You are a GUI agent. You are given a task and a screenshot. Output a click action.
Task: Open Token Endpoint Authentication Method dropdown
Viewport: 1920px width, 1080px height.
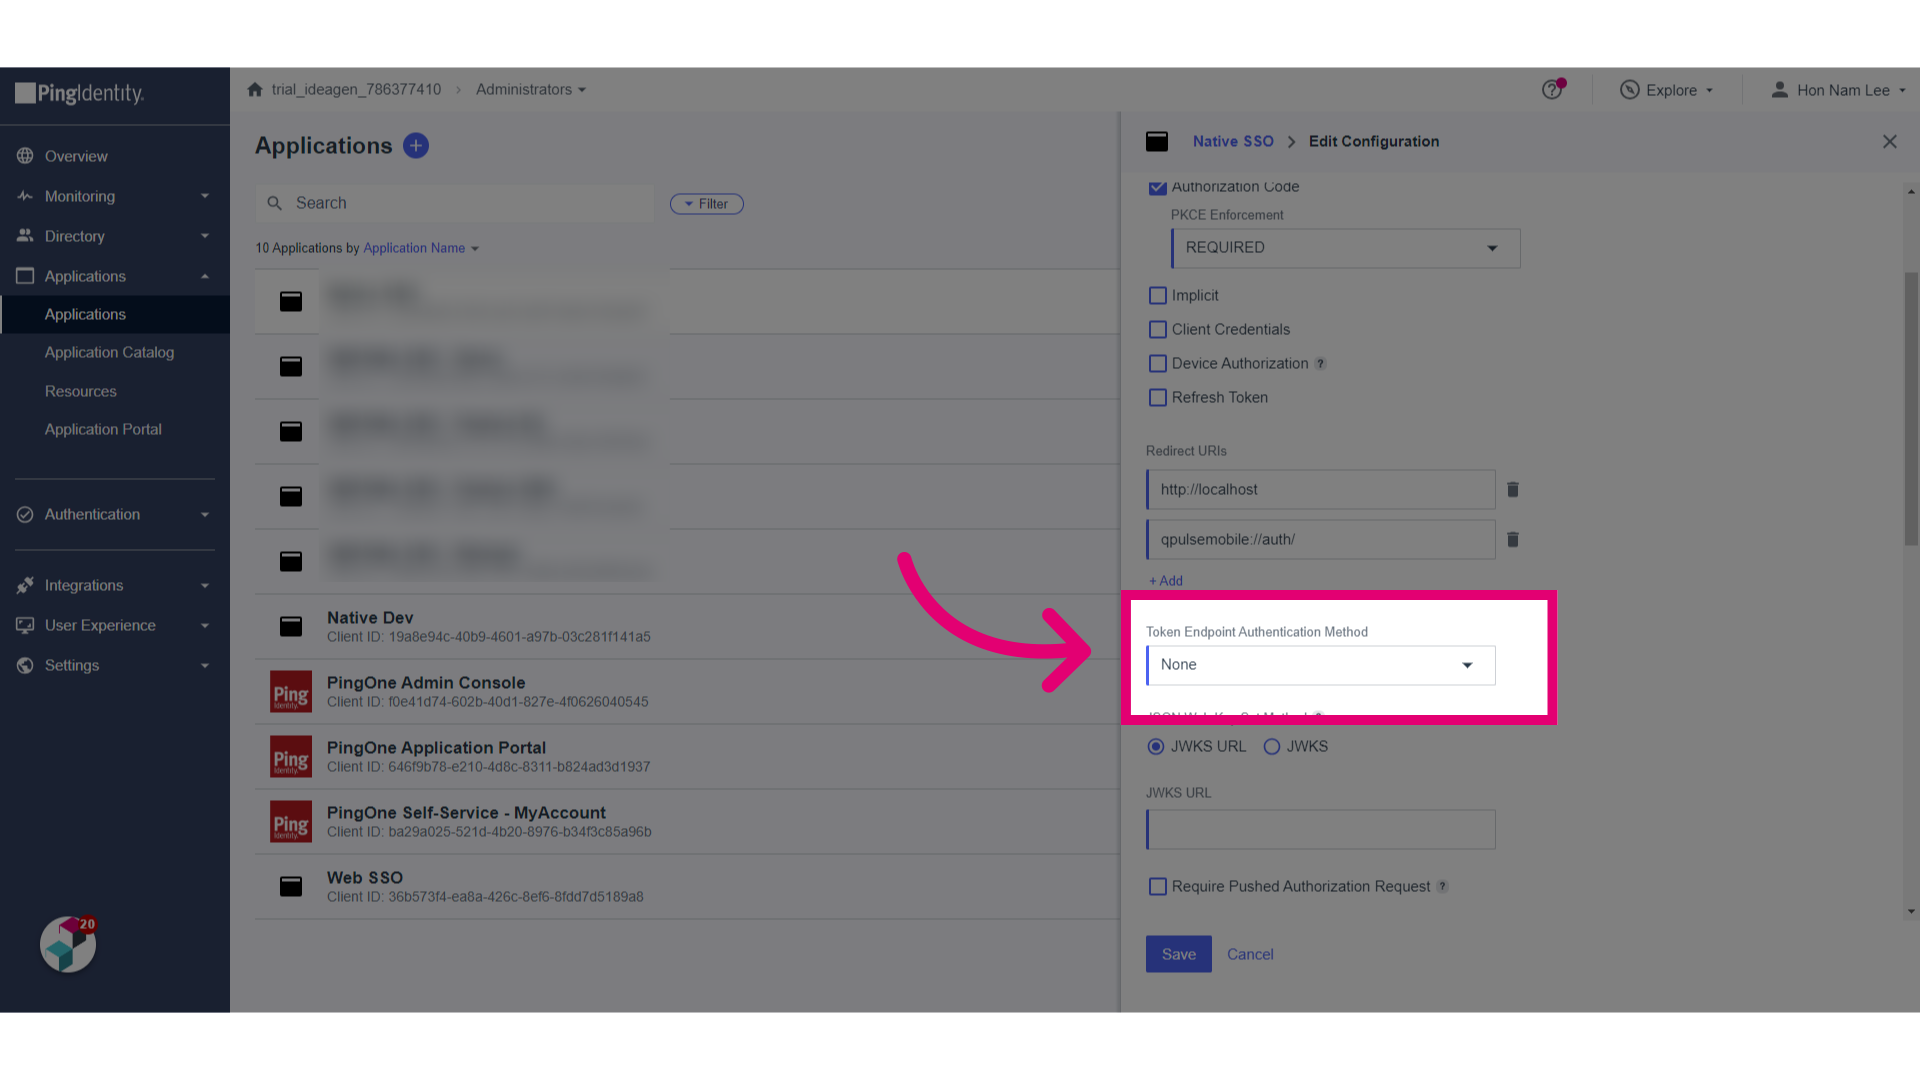(x=1321, y=665)
